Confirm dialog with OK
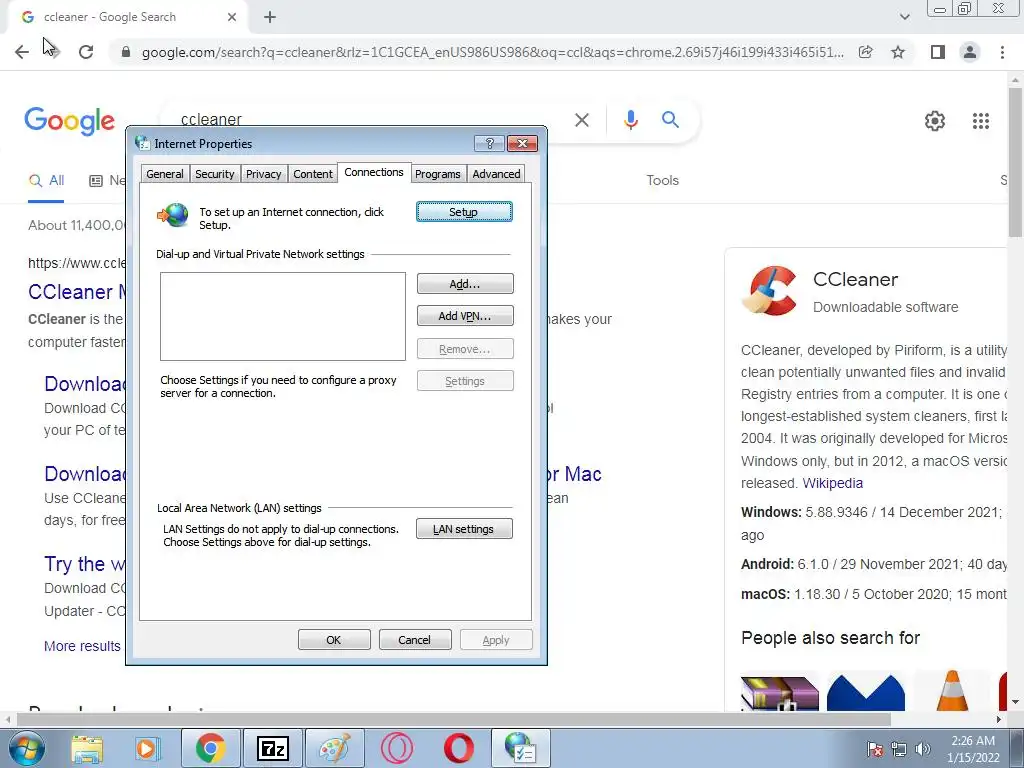The width and height of the screenshot is (1024, 768). point(334,639)
